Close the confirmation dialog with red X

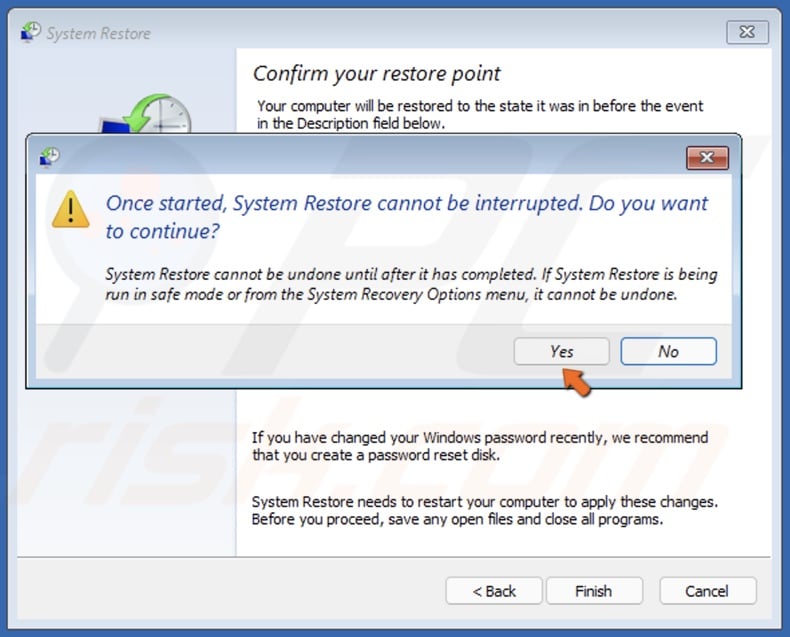click(x=707, y=158)
